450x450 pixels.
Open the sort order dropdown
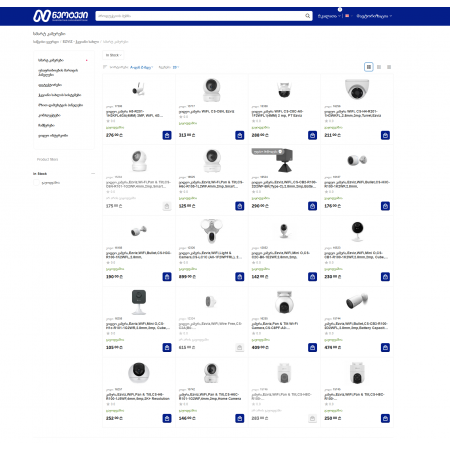[x=141, y=67]
